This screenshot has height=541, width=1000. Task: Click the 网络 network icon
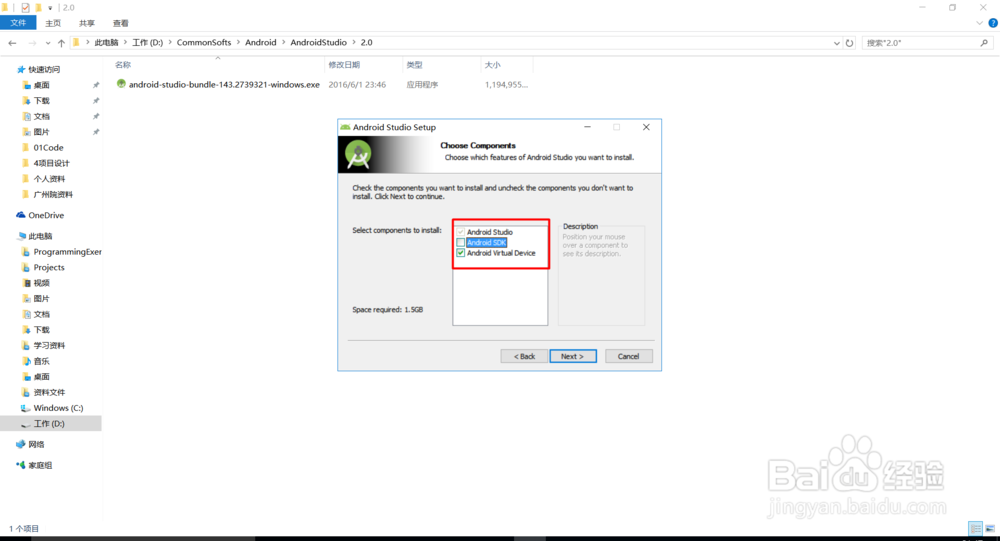[21, 444]
